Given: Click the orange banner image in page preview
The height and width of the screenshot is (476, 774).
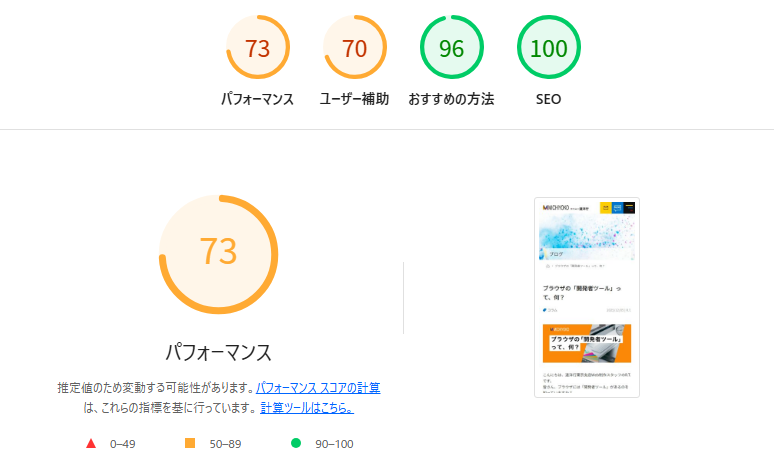Looking at the screenshot, I should (586, 343).
